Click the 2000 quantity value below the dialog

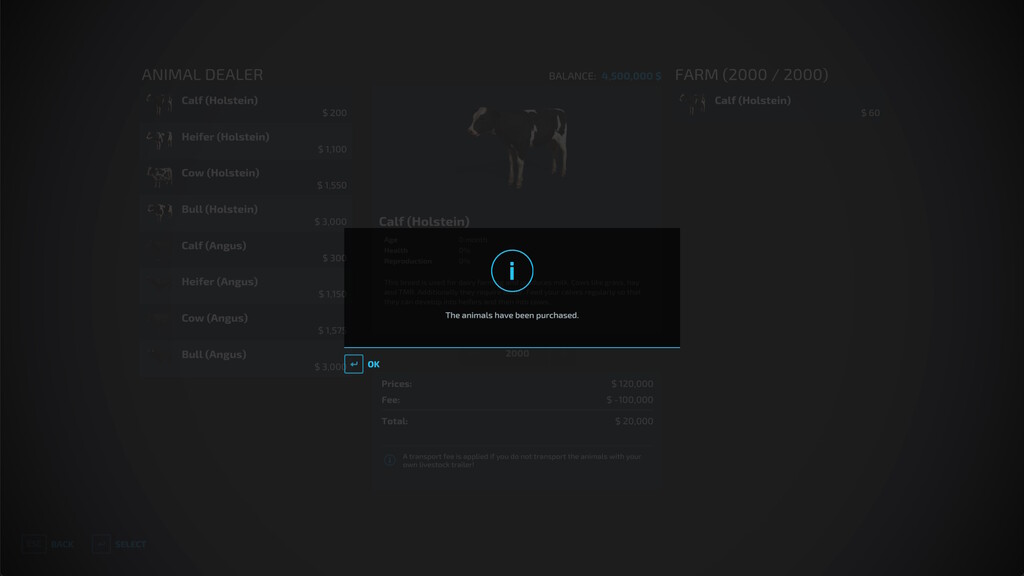(517, 354)
